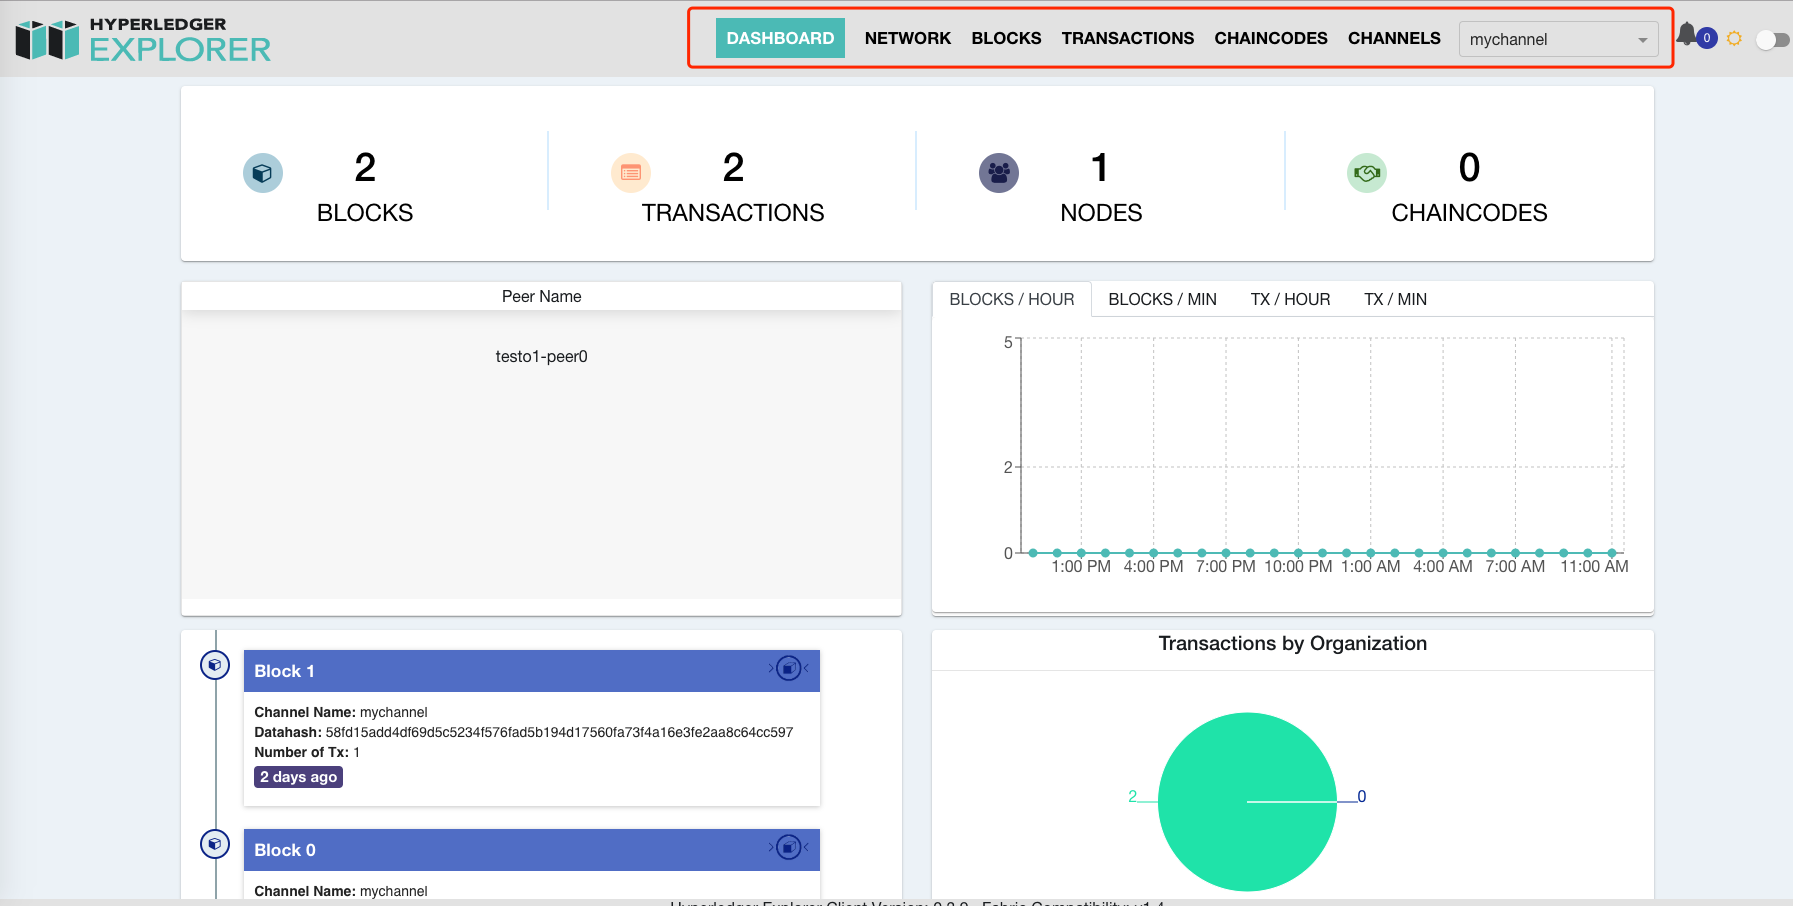Click the Nodes people icon

999,173
